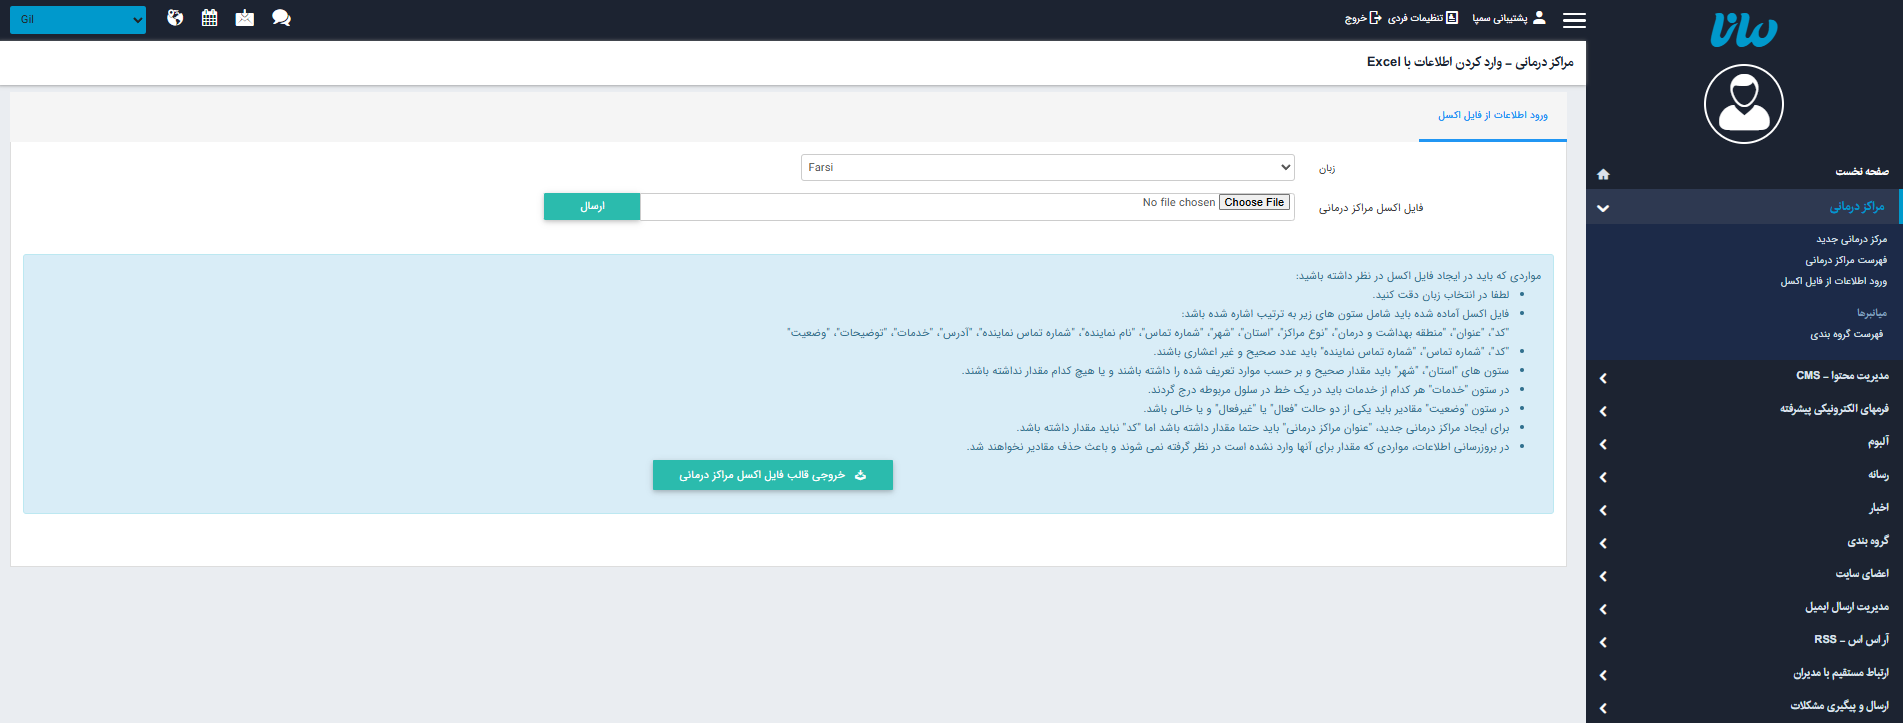This screenshot has width=1903, height=723.
Task: Expand مدیریت ارسال ایمیل menu
Action: 1744,607
